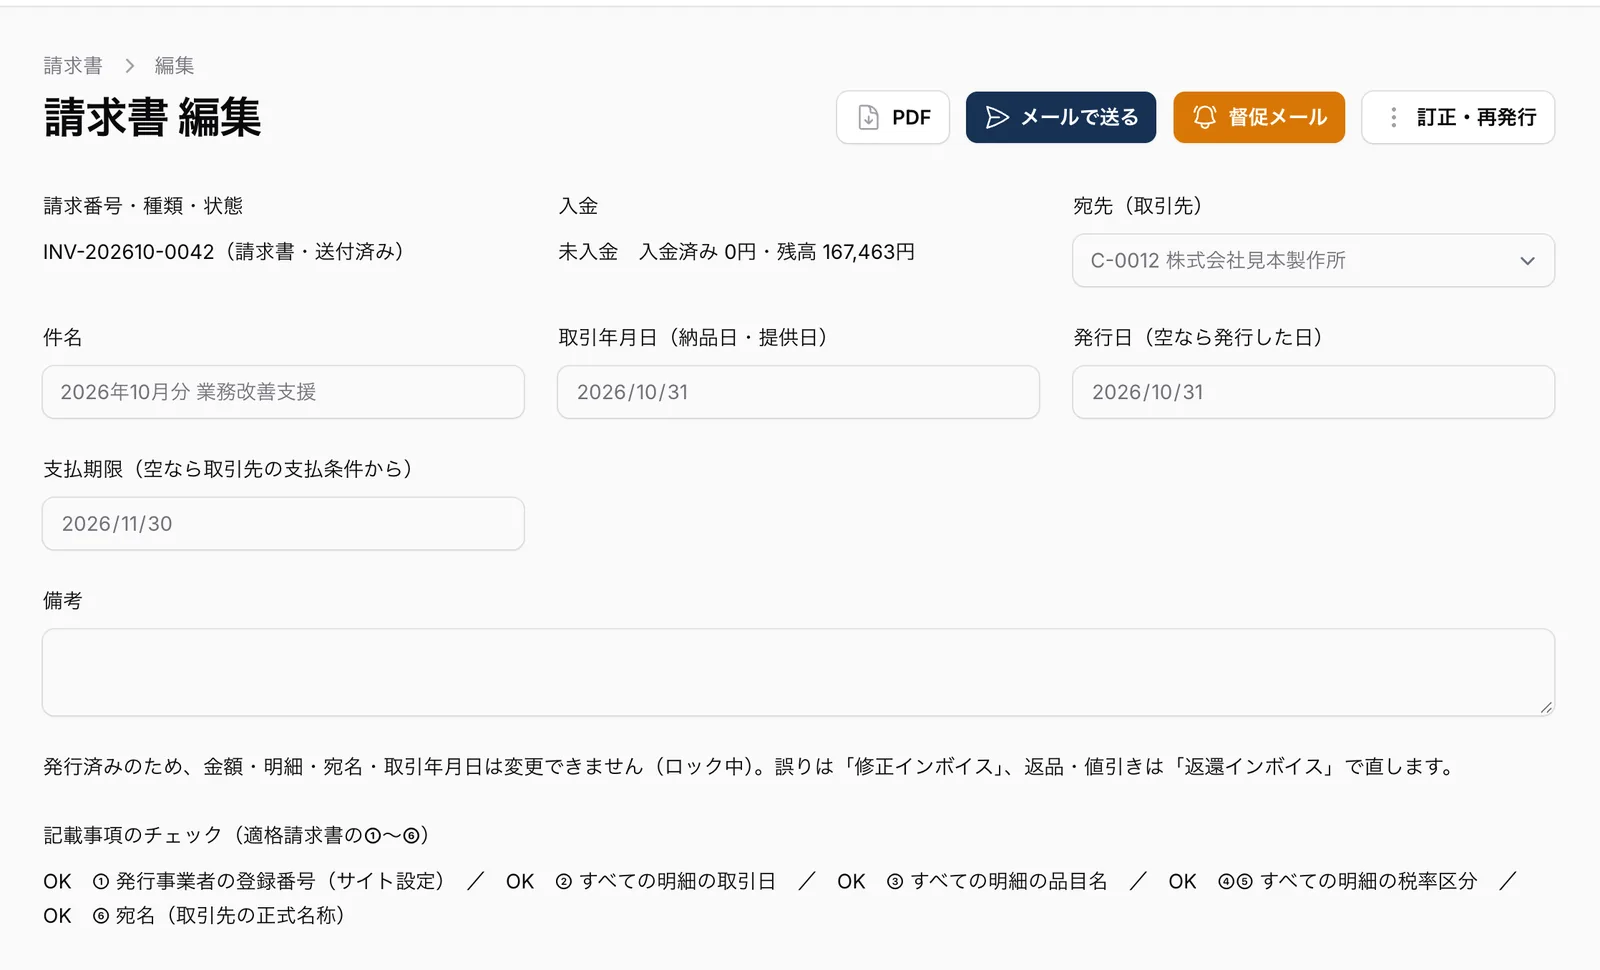Expand the 宛先 customer dropdown
Viewport: 1600px width, 970px height.
tap(1313, 261)
